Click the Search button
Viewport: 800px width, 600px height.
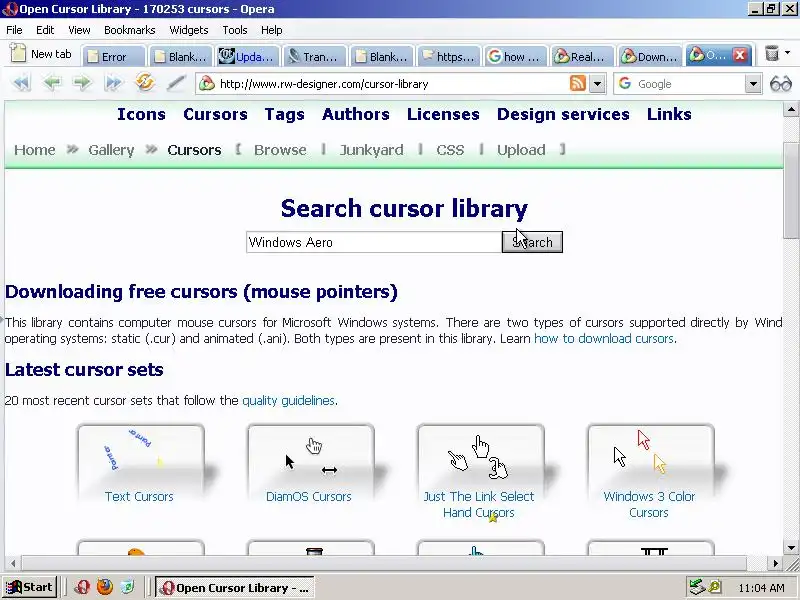pyautogui.click(x=532, y=242)
